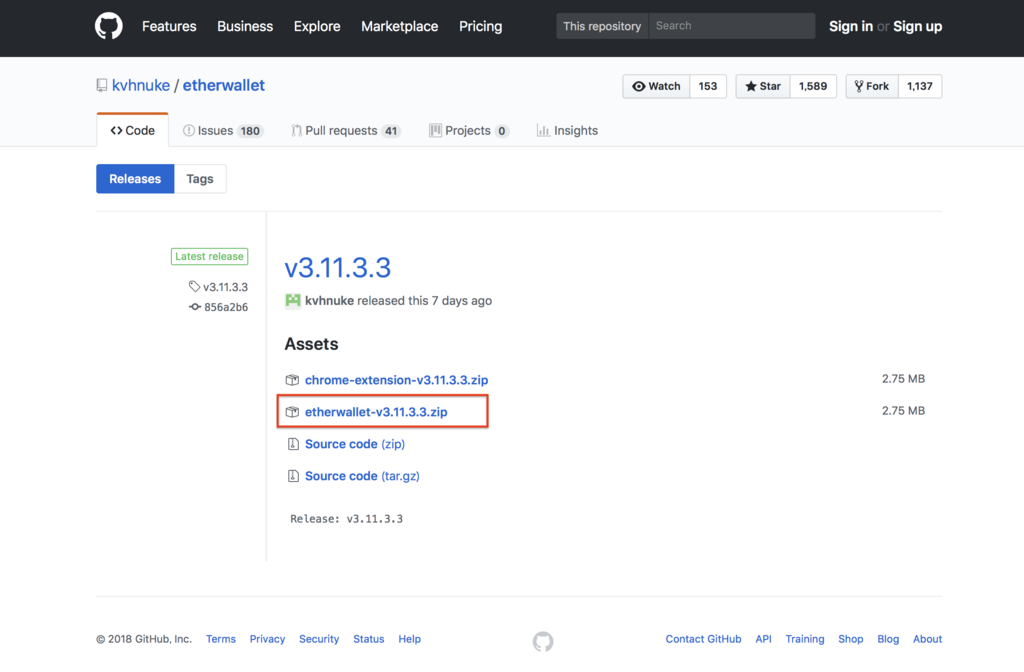
Task: Select the Issues tab
Action: pyautogui.click(x=223, y=131)
